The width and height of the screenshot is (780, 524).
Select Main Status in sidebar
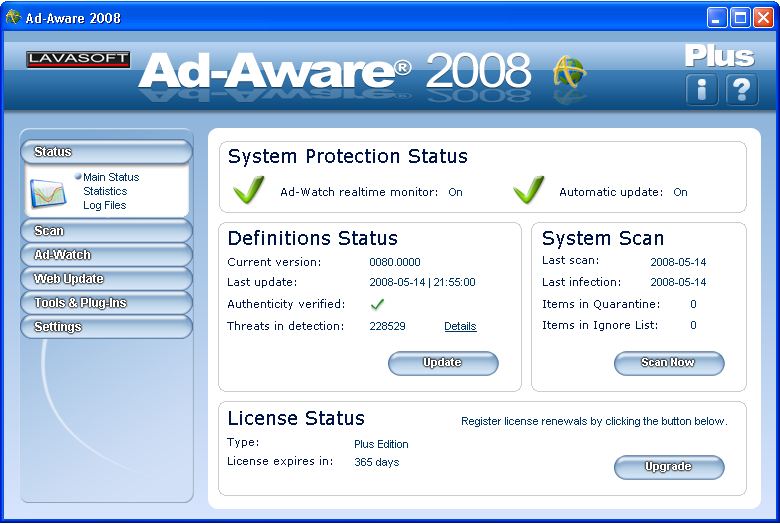(111, 177)
